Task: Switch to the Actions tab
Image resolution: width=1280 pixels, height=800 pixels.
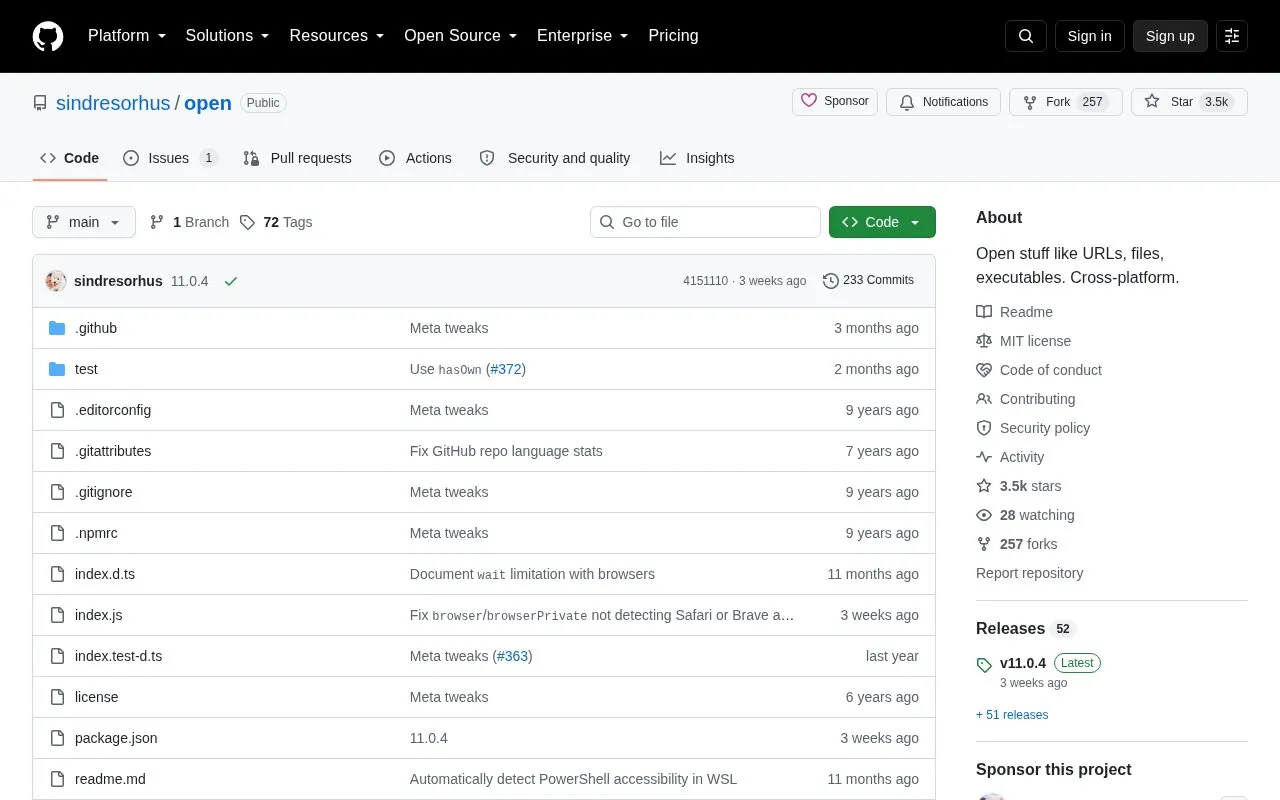Action: coord(416,158)
